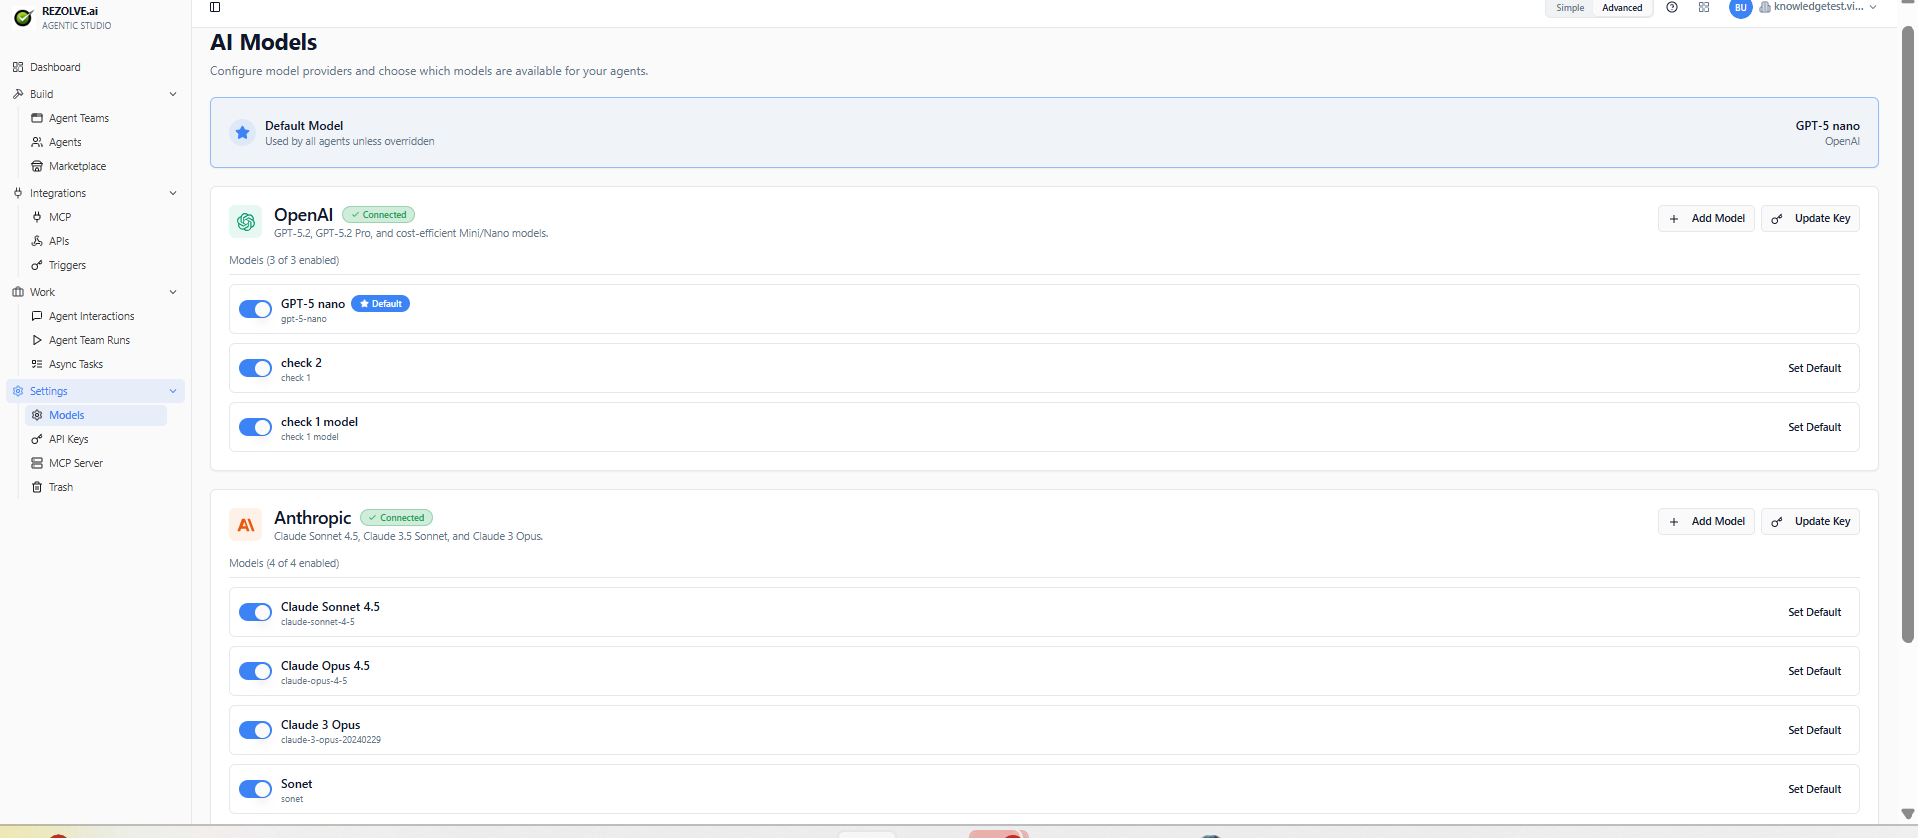The image size is (1918, 838).
Task: Select the Advanced view mode
Action: [x=1622, y=8]
